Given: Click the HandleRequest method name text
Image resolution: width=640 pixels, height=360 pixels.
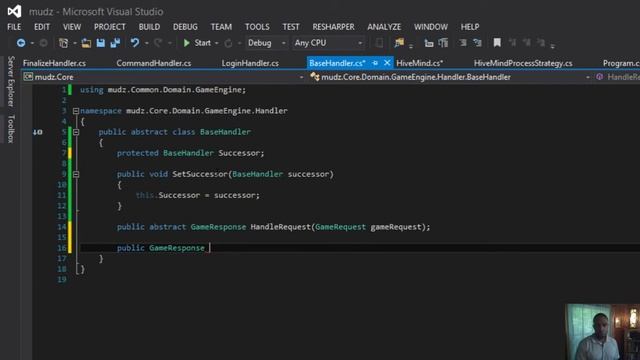Looking at the screenshot, I should [x=280, y=227].
